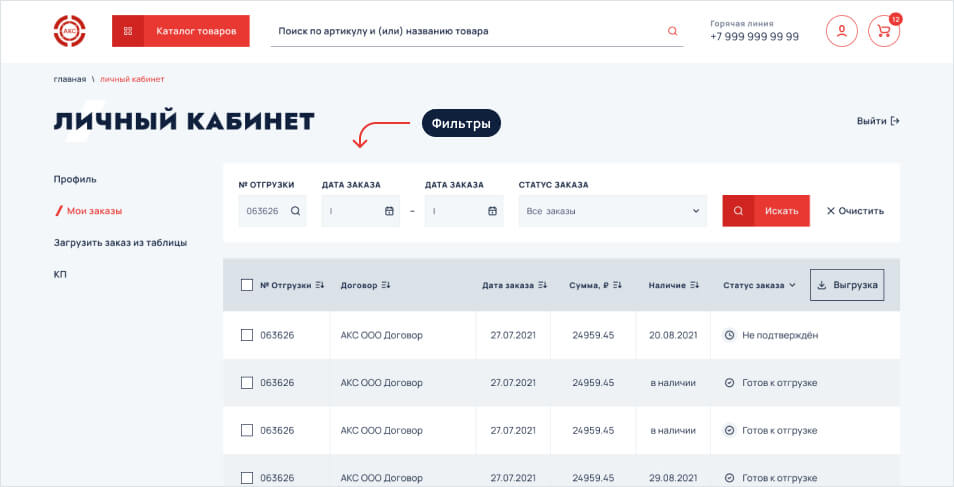Screen dimensions: 954x487
Task: Click the magnifier icon in the top search bar
Action: [672, 31]
